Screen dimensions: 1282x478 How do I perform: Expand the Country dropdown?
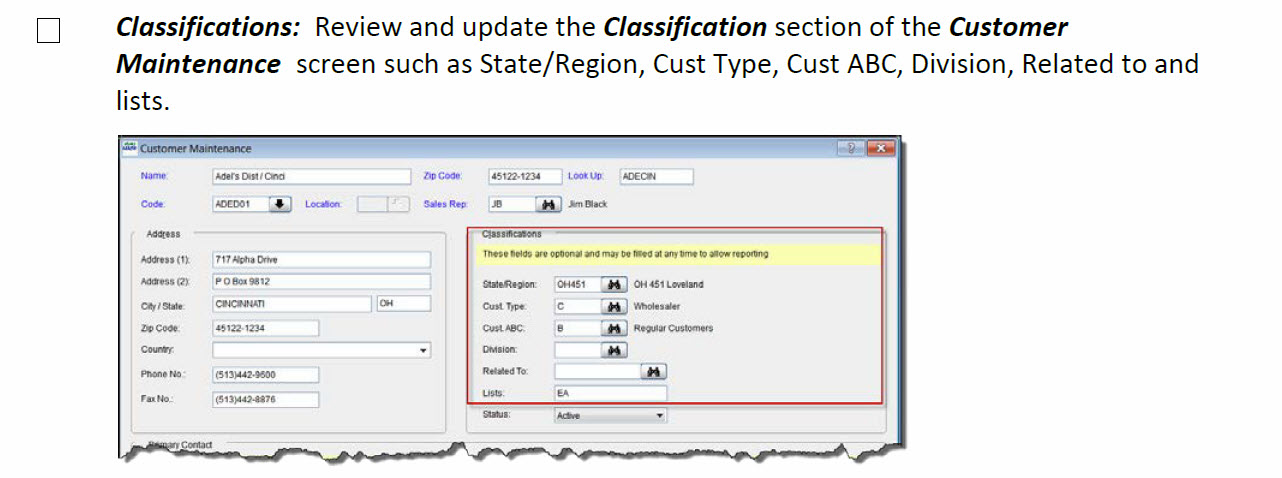pyautogui.click(x=424, y=351)
